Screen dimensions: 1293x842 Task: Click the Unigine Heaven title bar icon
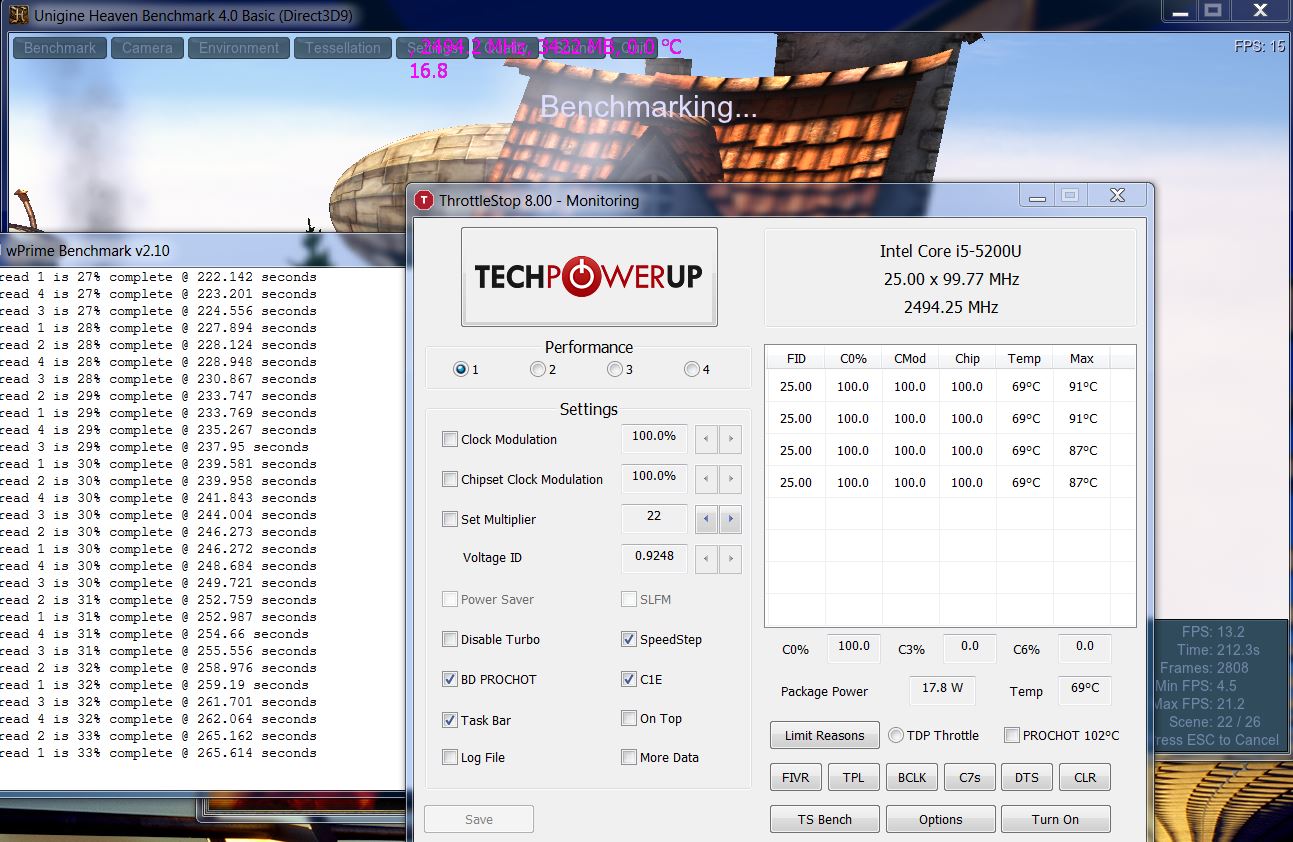17,15
